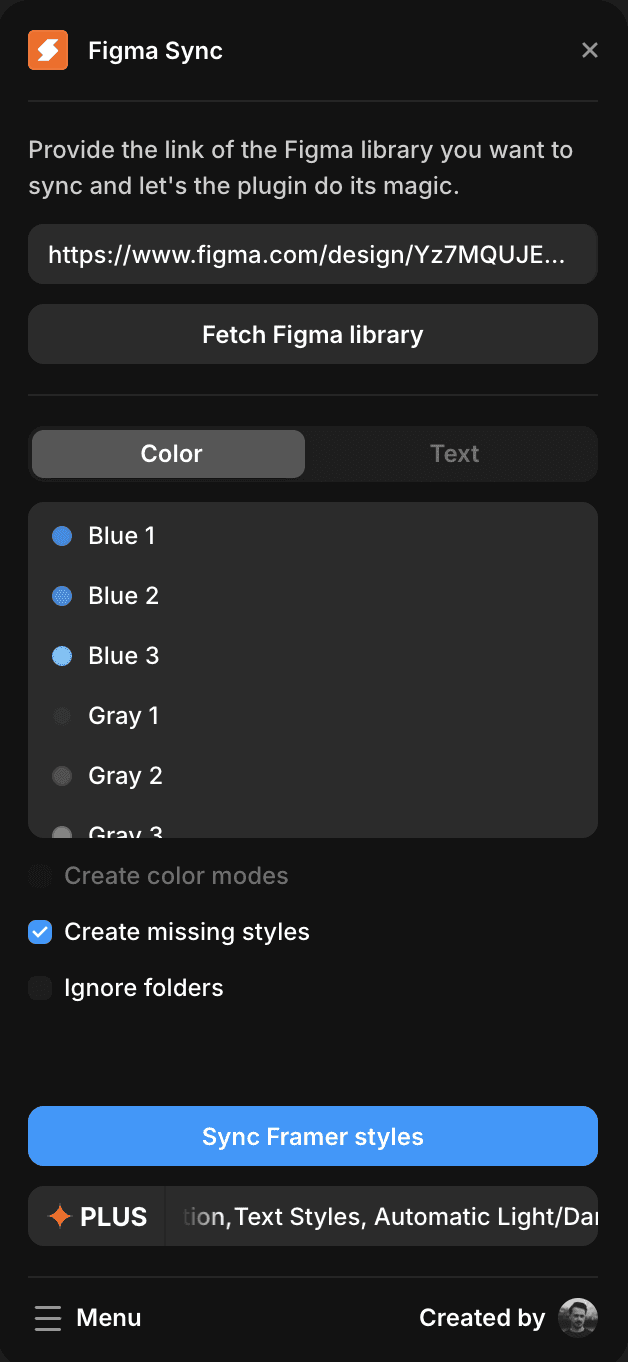Enable the Ignore folders checkbox
The width and height of the screenshot is (628, 1362).
40,987
